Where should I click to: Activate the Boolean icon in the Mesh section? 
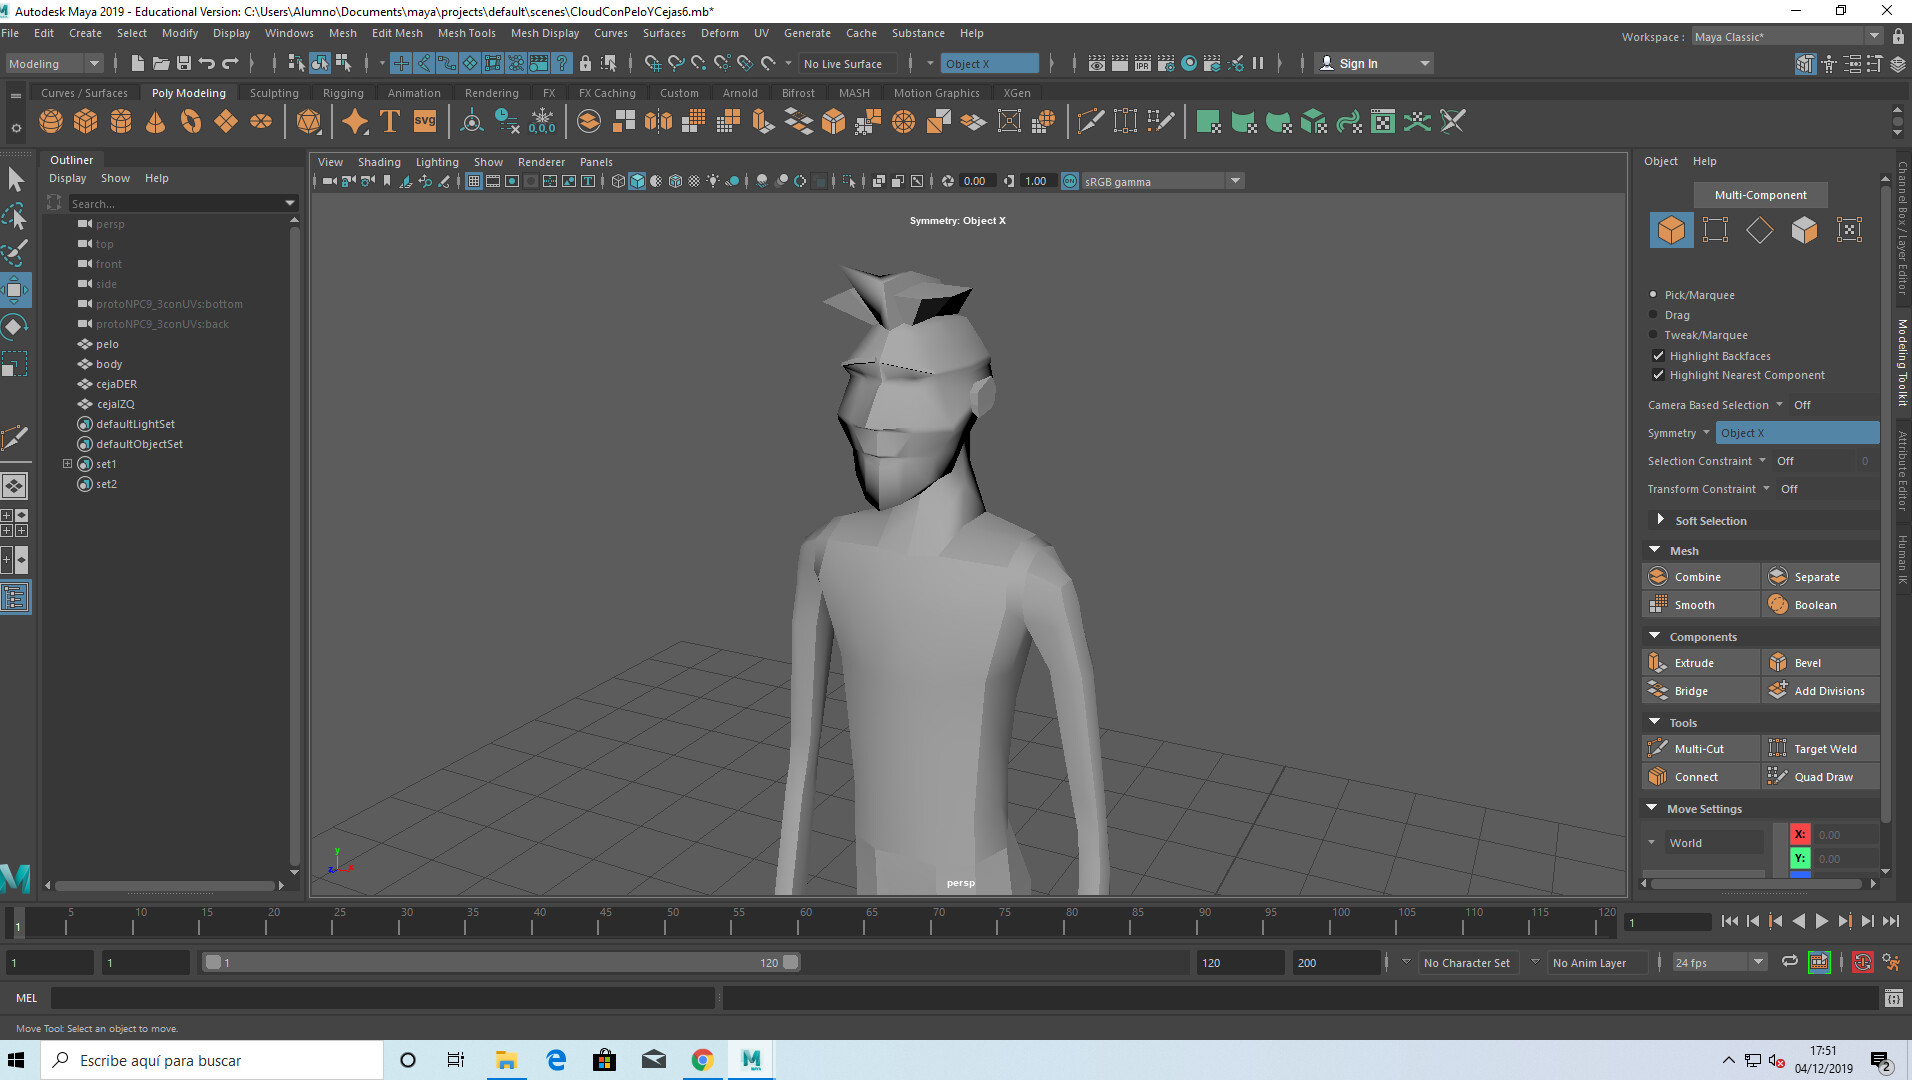(x=1779, y=604)
